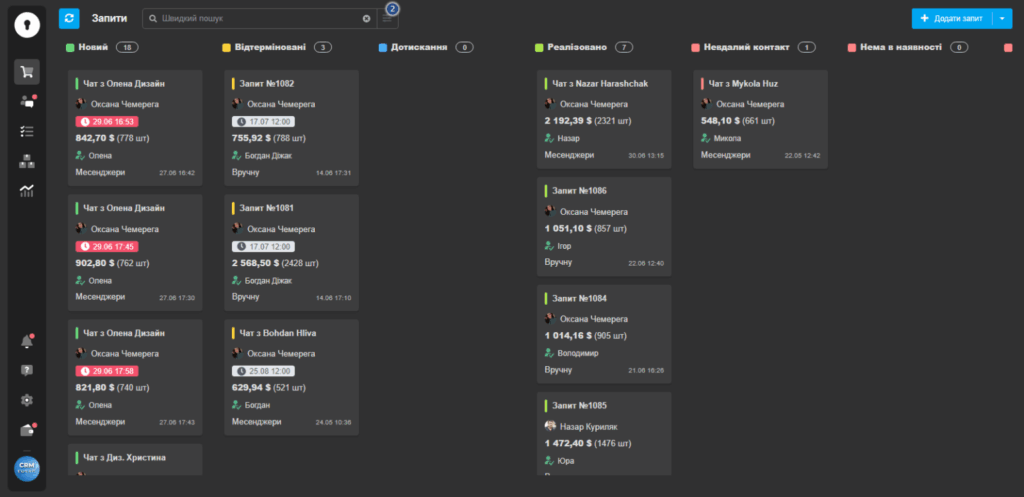Open the settings gear in sidebar

[27, 400]
